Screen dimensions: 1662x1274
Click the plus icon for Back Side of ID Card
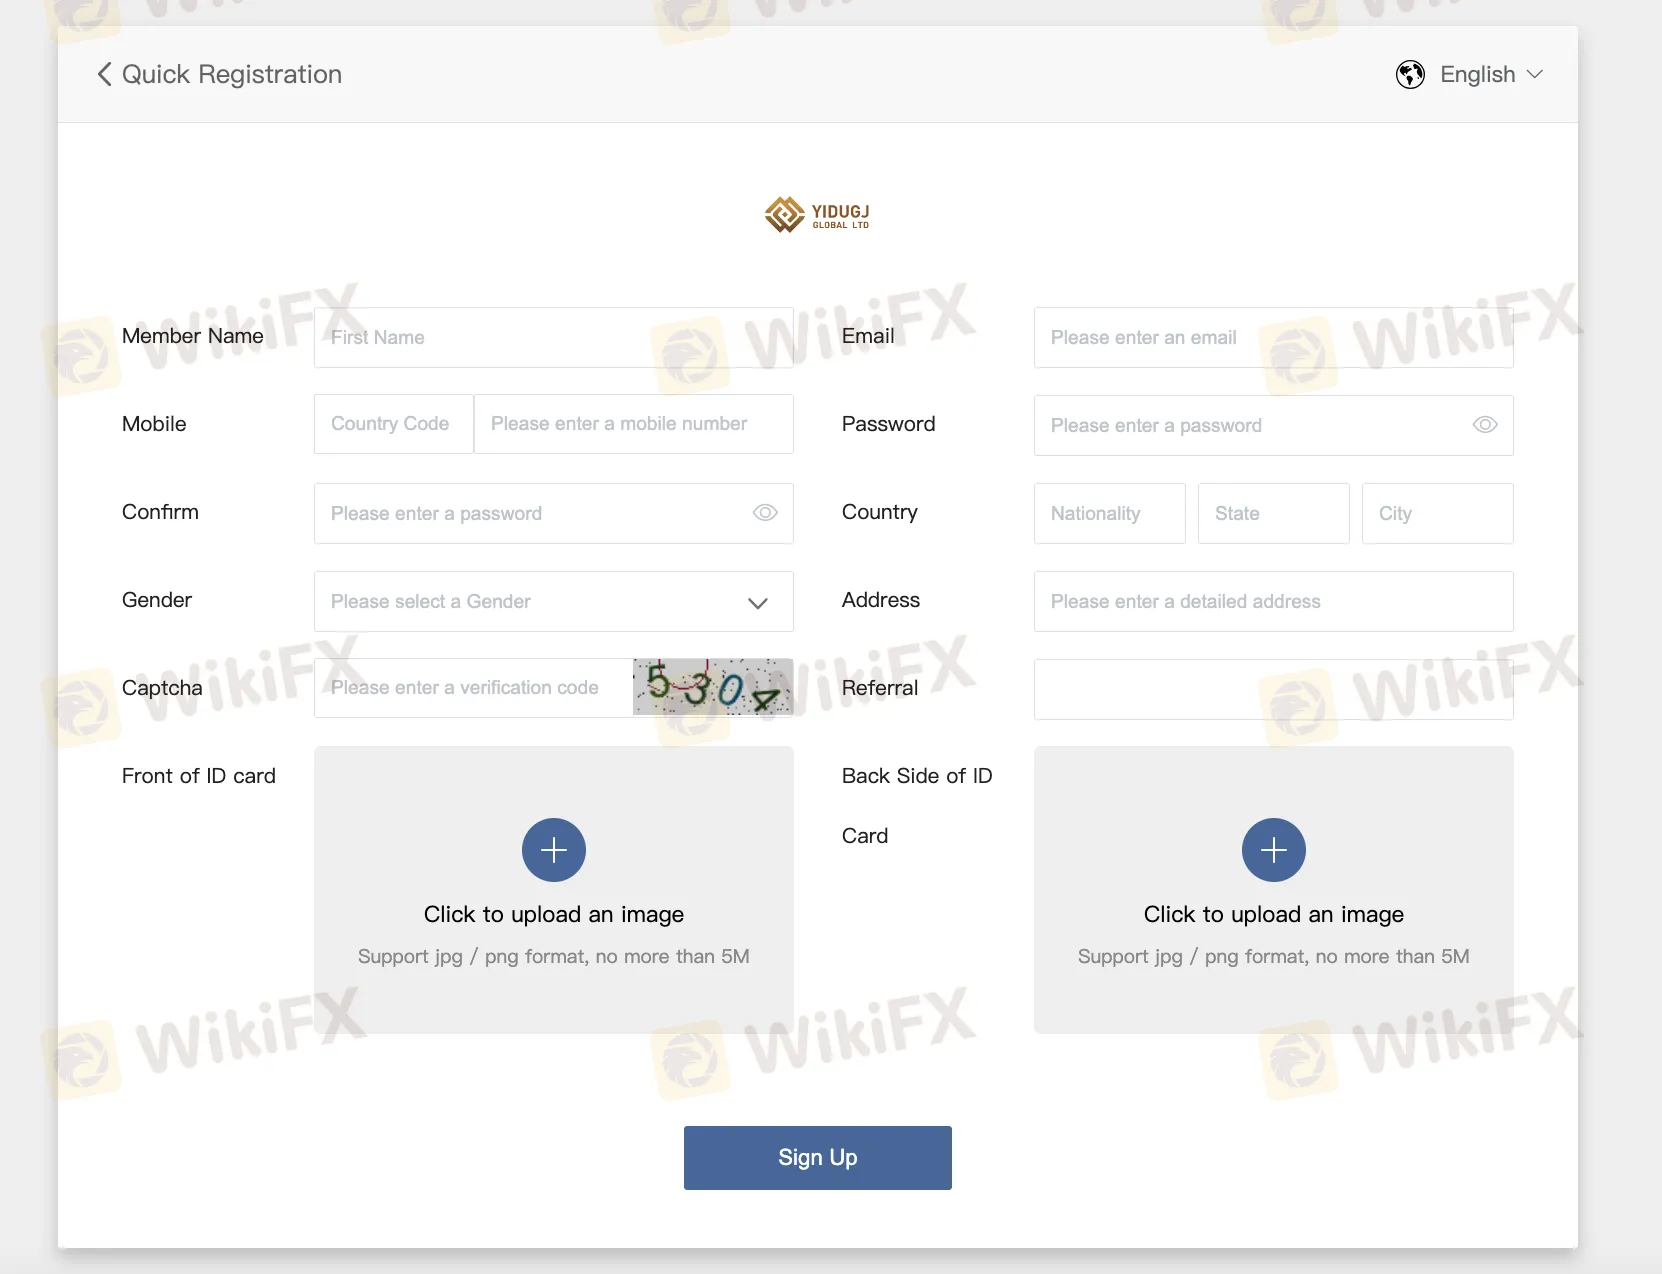point(1274,850)
